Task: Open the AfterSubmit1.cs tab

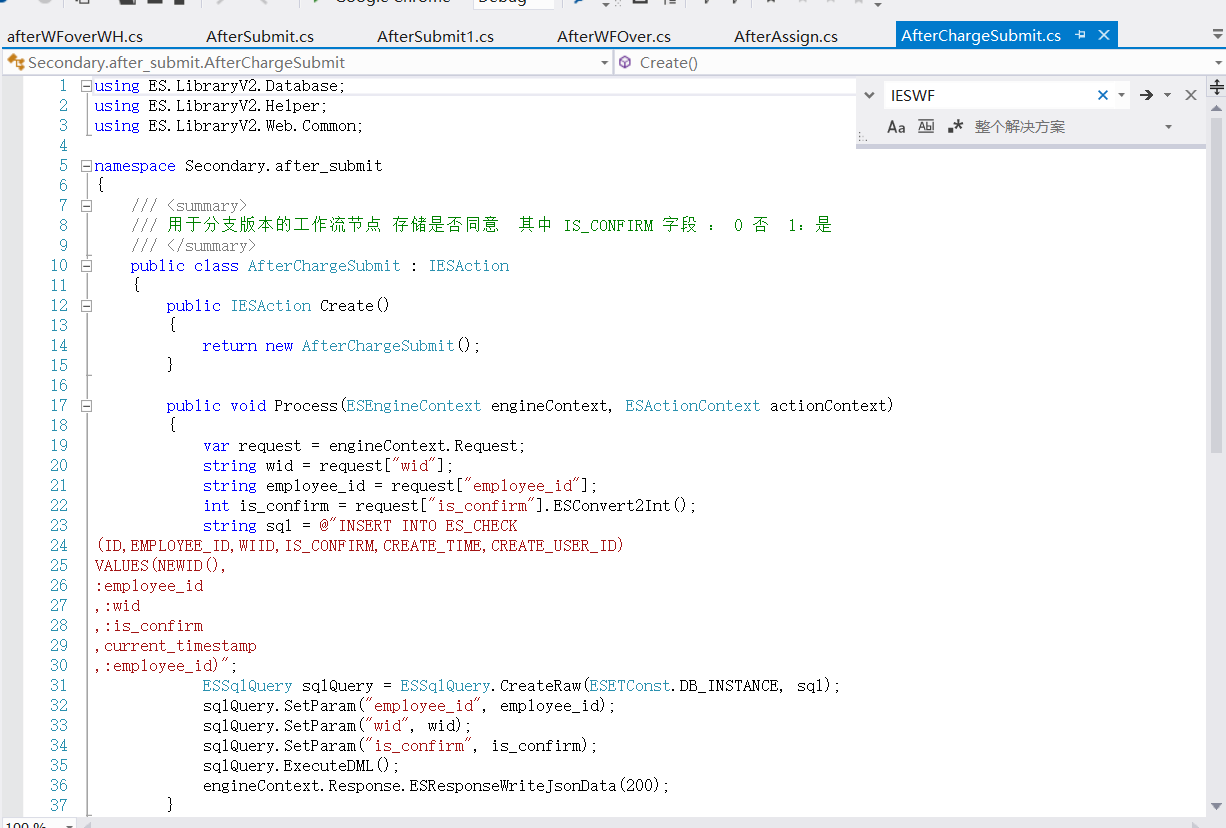Action: click(x=435, y=36)
